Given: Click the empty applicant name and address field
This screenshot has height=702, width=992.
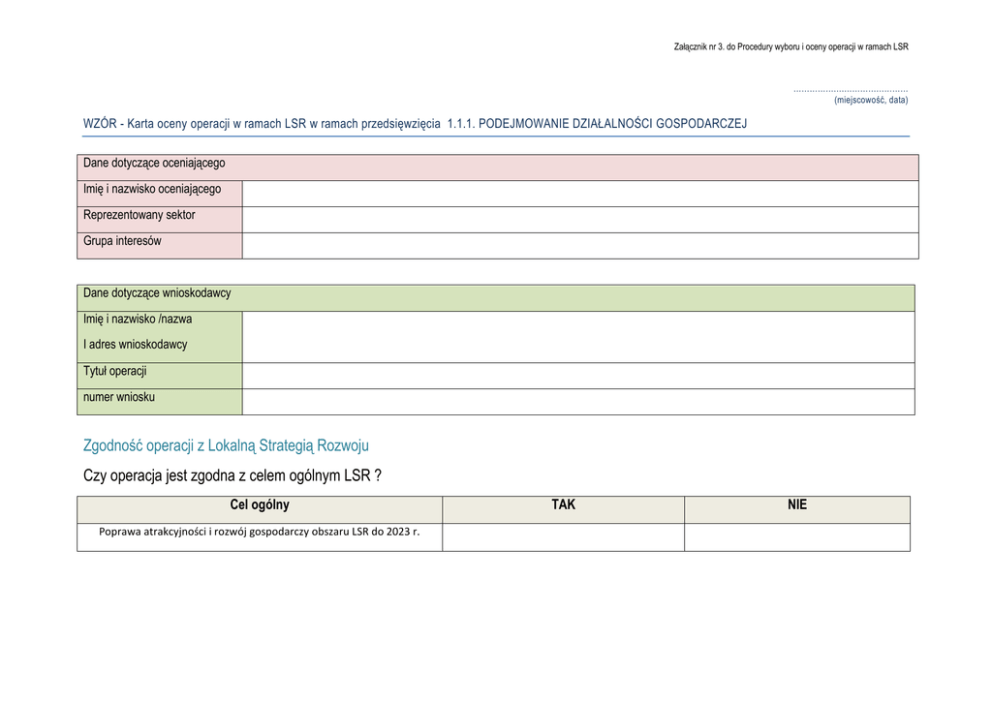Looking at the screenshot, I should [x=580, y=336].
